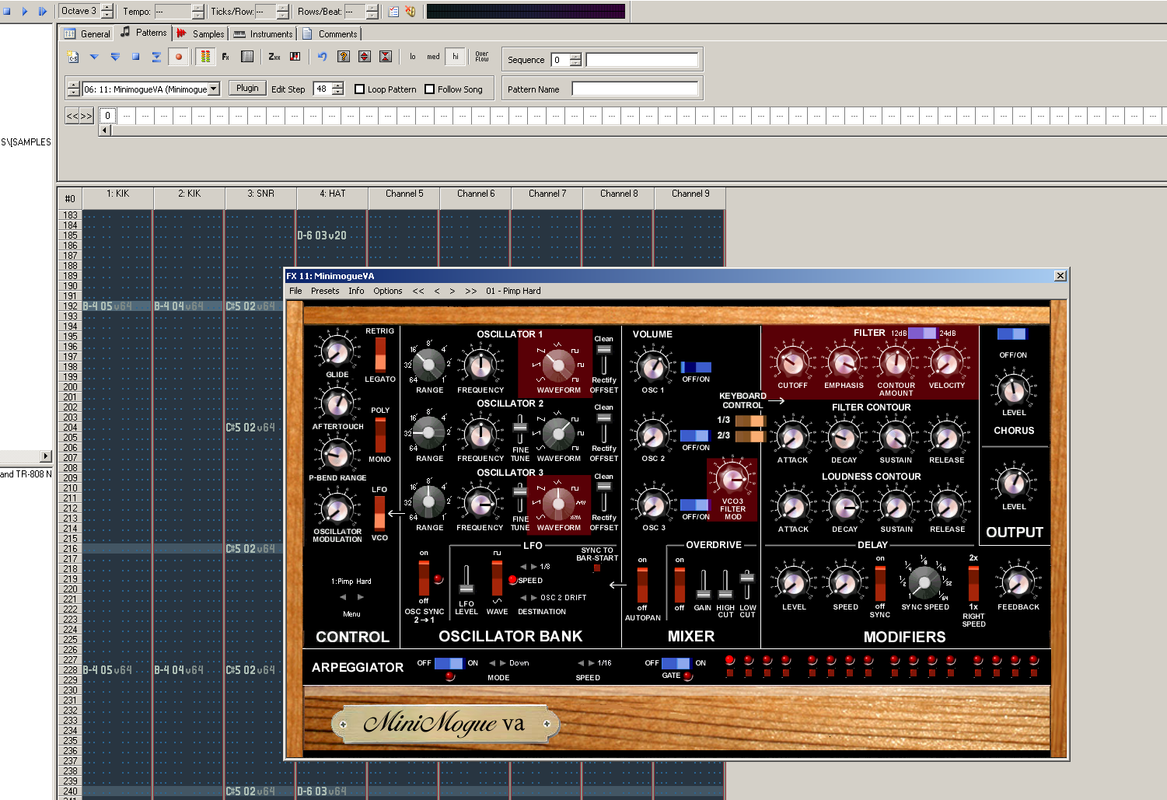Toggle the red record button
This screenshot has width=1167, height=800.
[x=178, y=57]
